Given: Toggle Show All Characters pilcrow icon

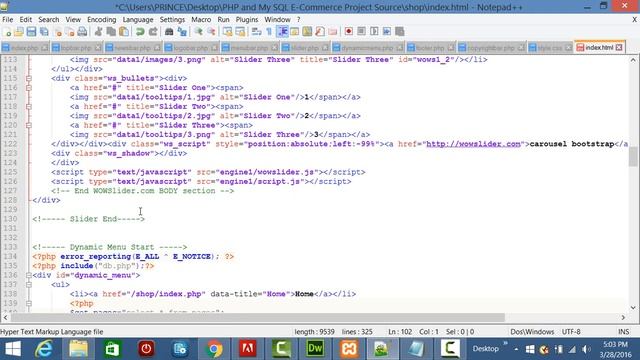Looking at the screenshot, I should click(x=269, y=31).
